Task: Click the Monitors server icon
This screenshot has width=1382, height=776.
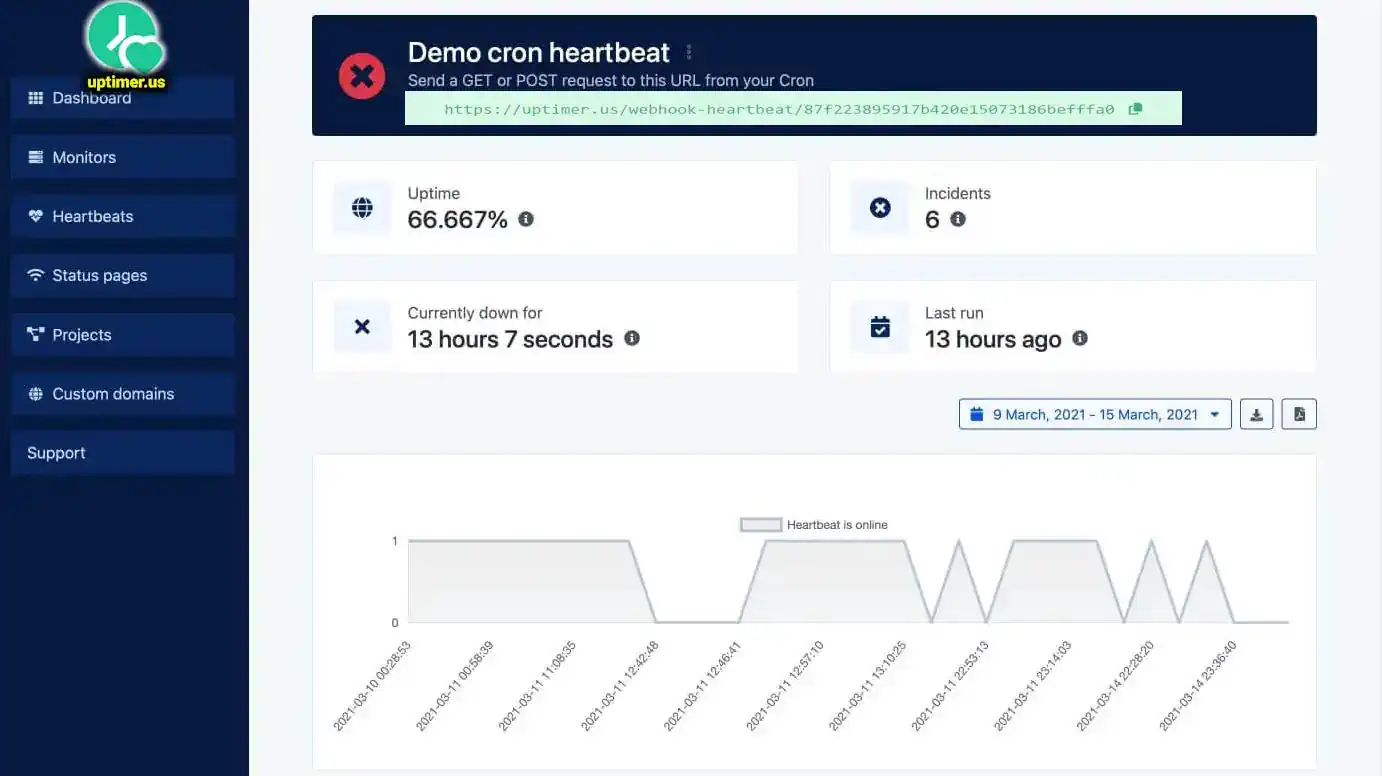Action: point(36,157)
